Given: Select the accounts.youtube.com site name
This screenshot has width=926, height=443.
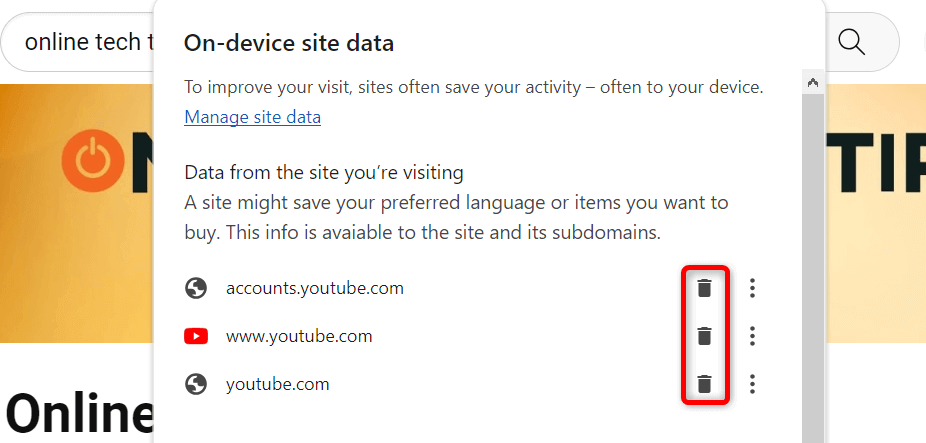Looking at the screenshot, I should click(x=315, y=288).
